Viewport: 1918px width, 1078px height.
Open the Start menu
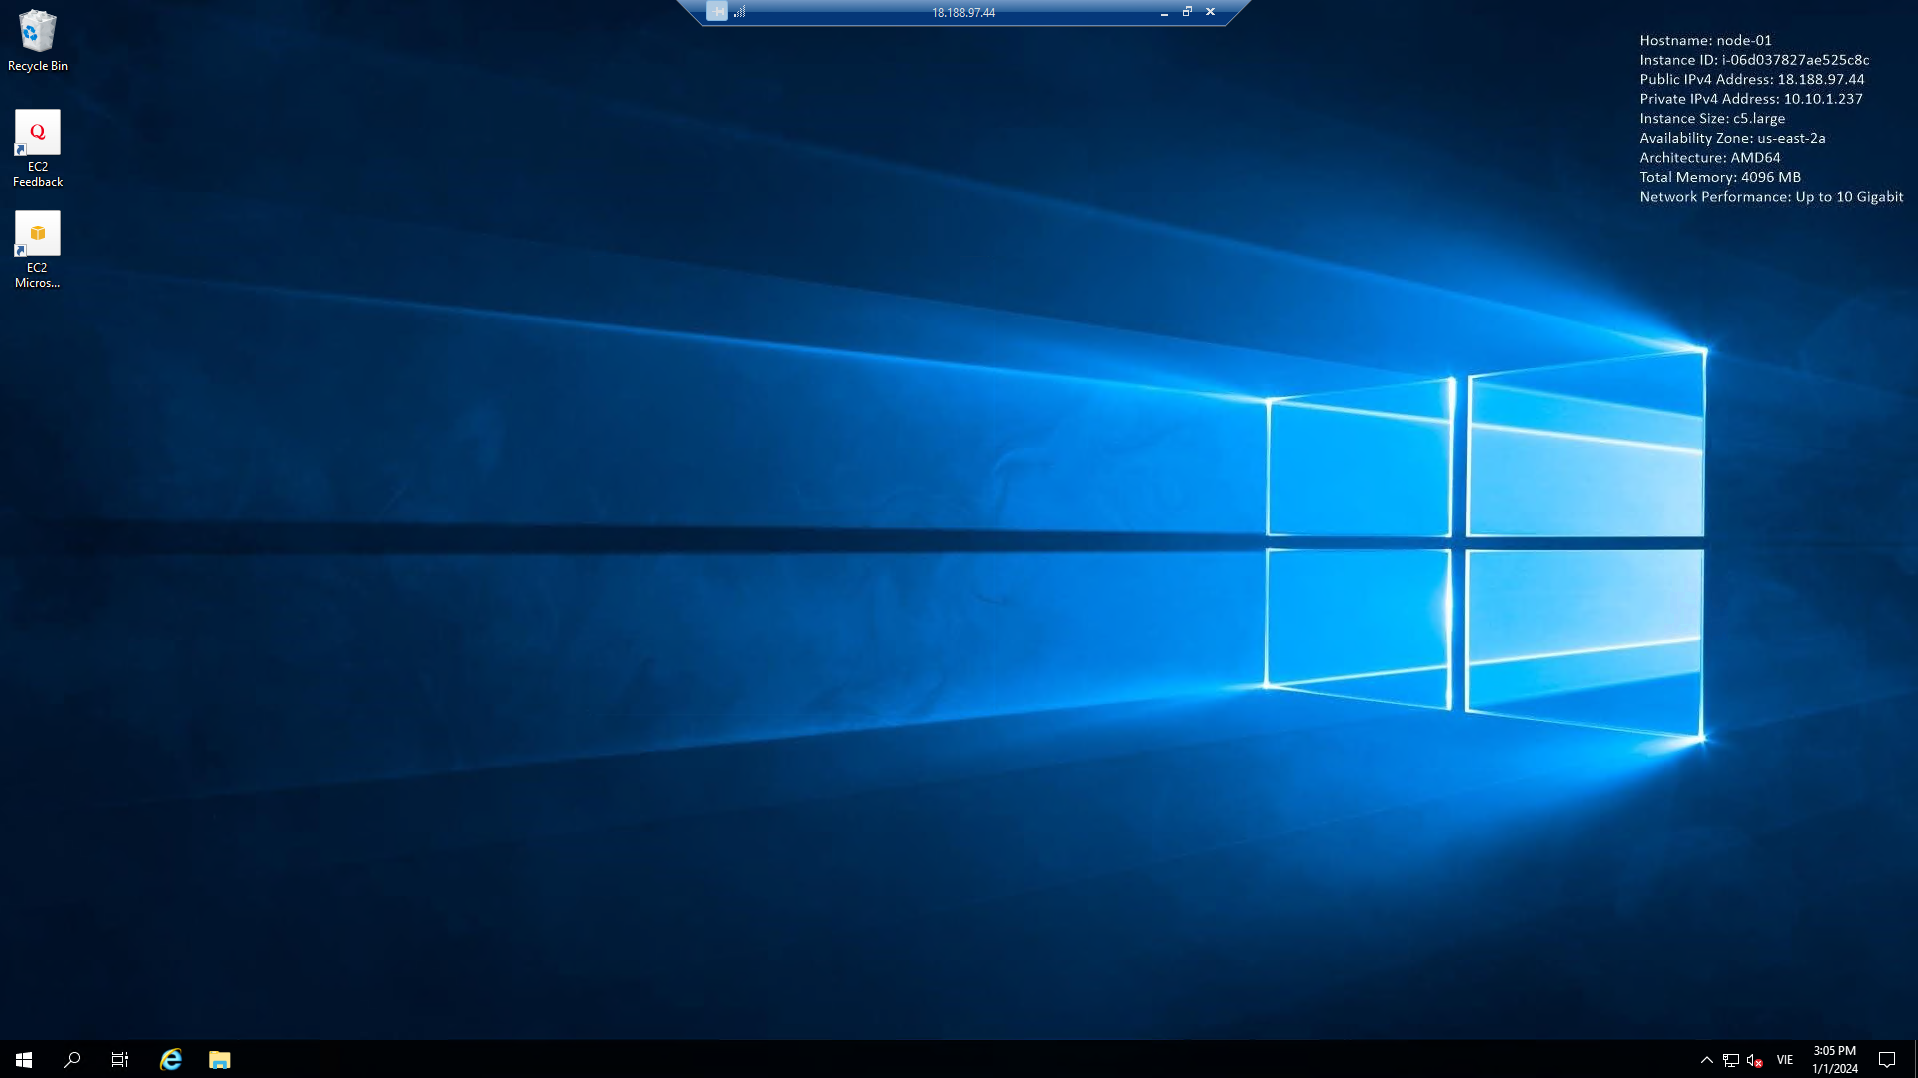[x=22, y=1059]
